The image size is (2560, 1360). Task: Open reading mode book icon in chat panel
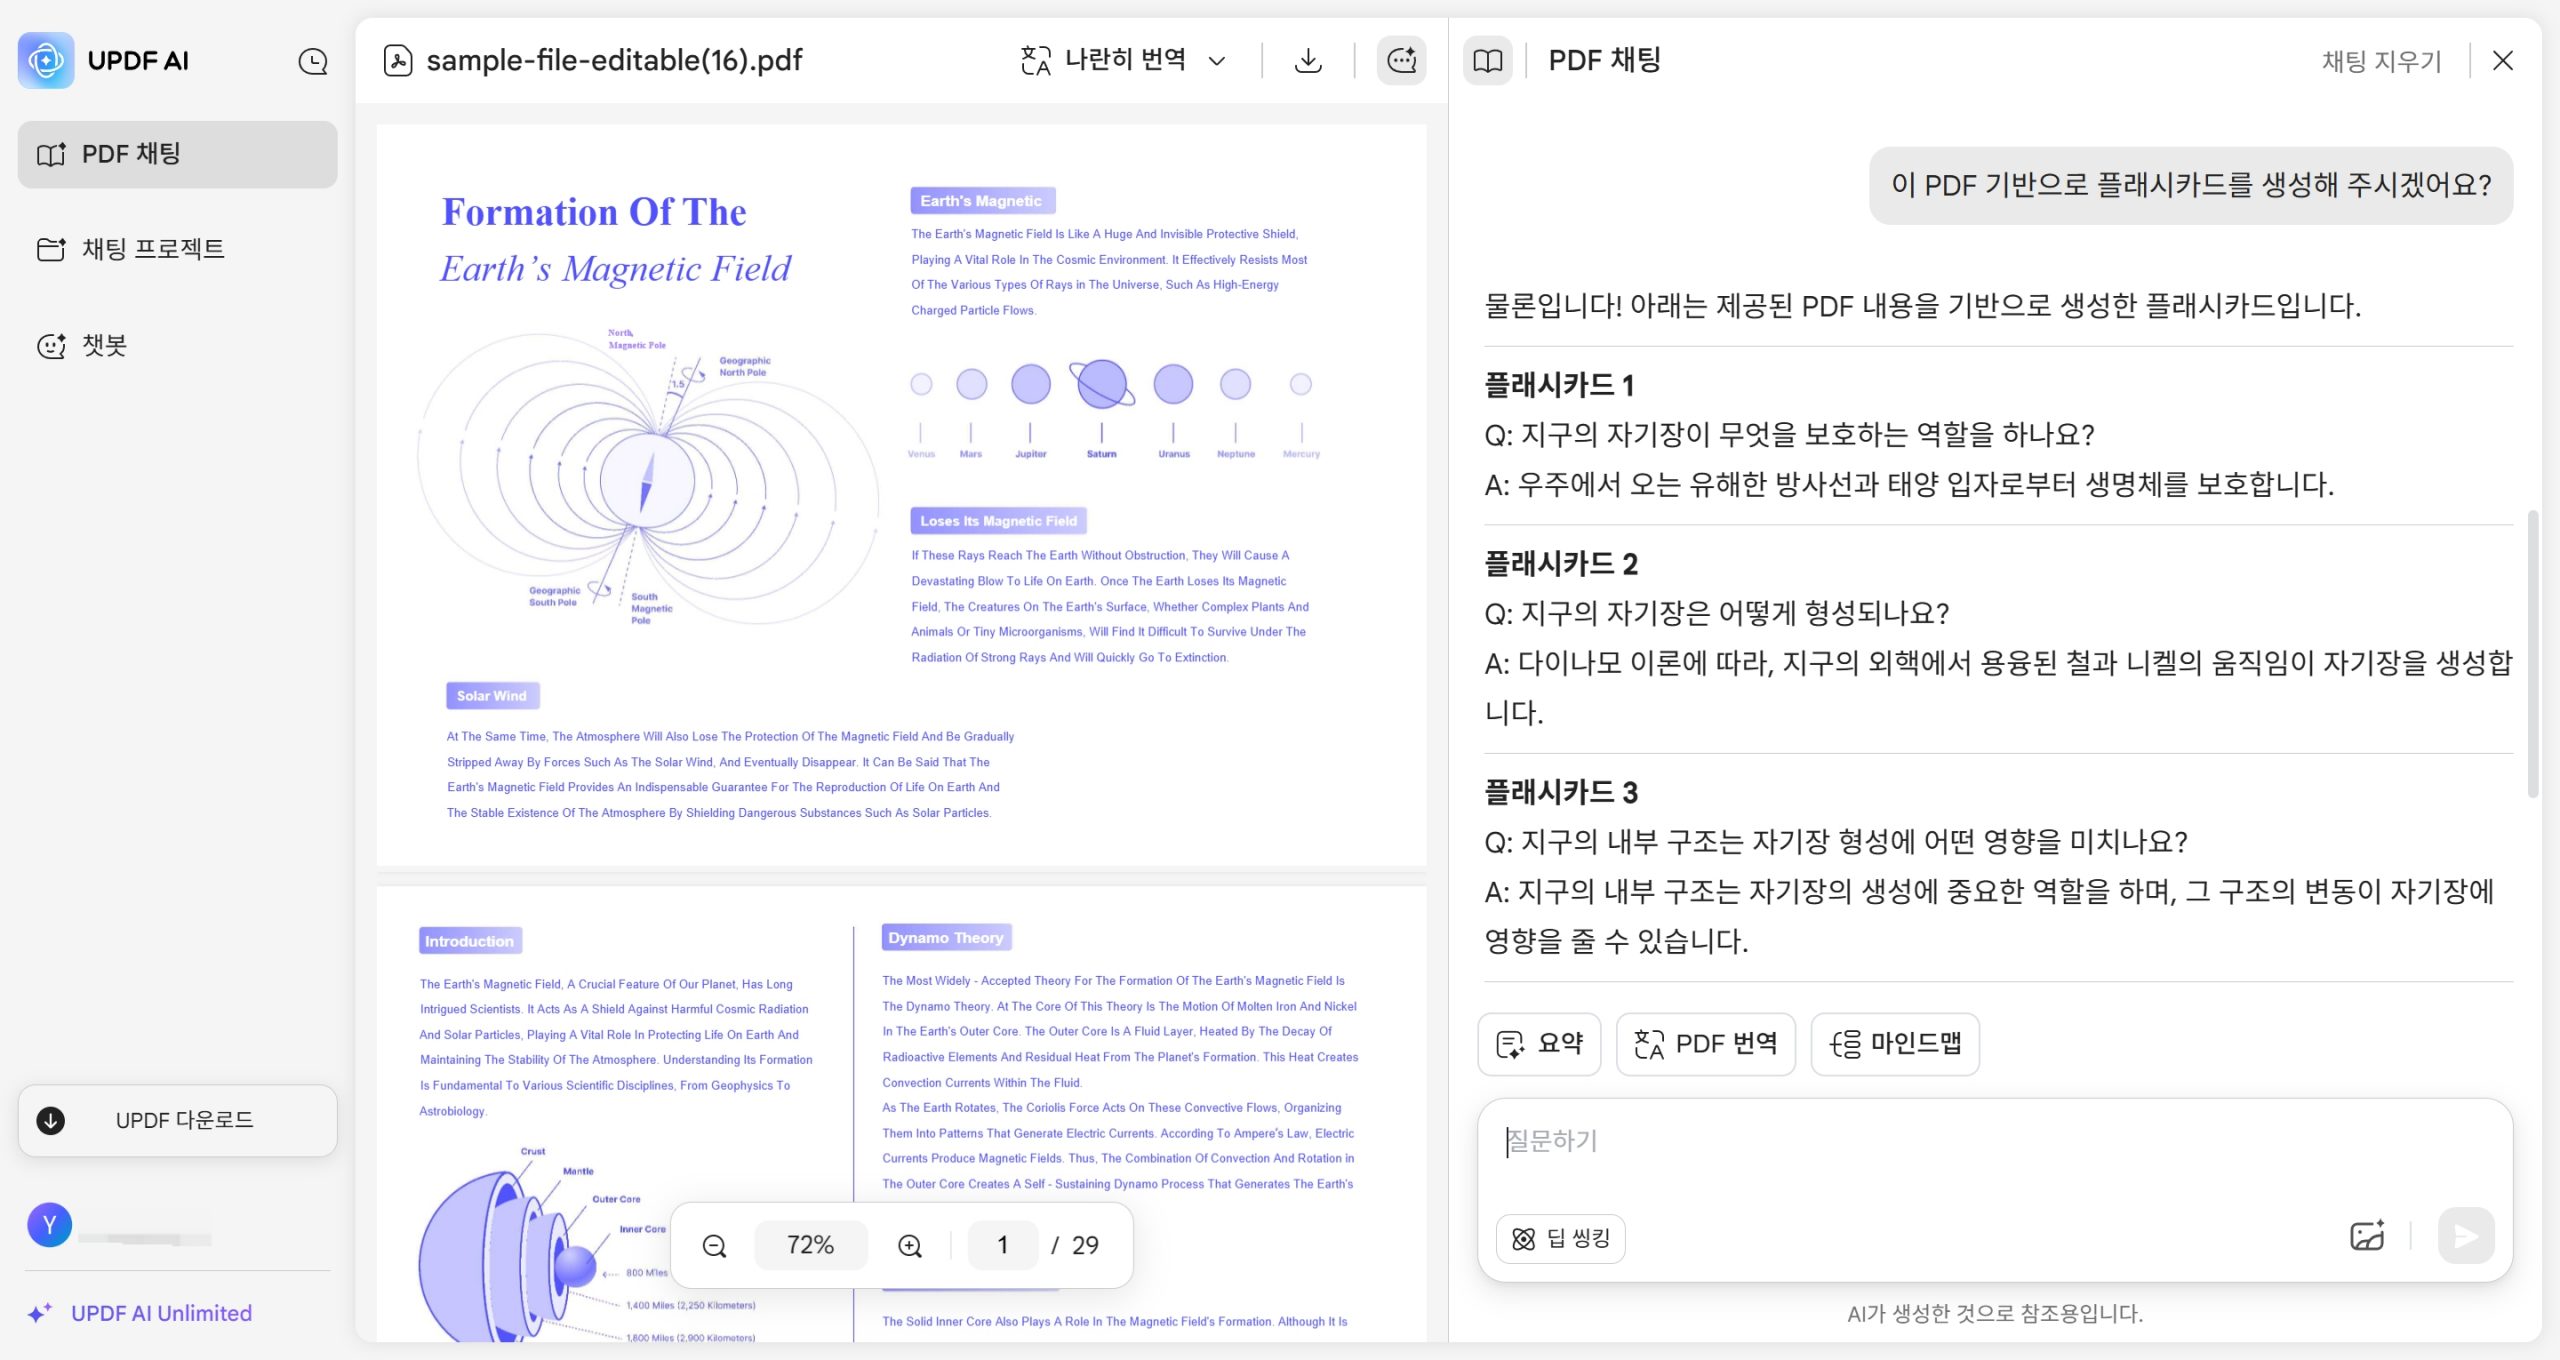pos(1489,60)
